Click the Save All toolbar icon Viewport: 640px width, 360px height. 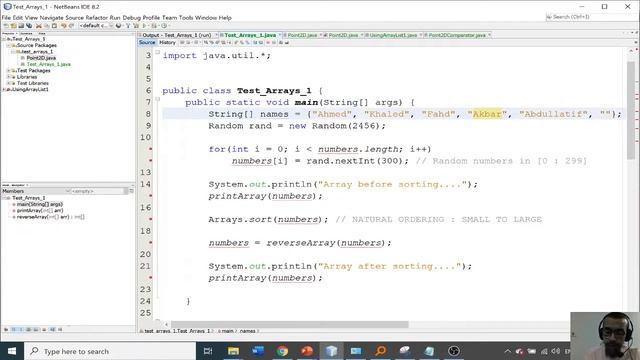point(29,26)
